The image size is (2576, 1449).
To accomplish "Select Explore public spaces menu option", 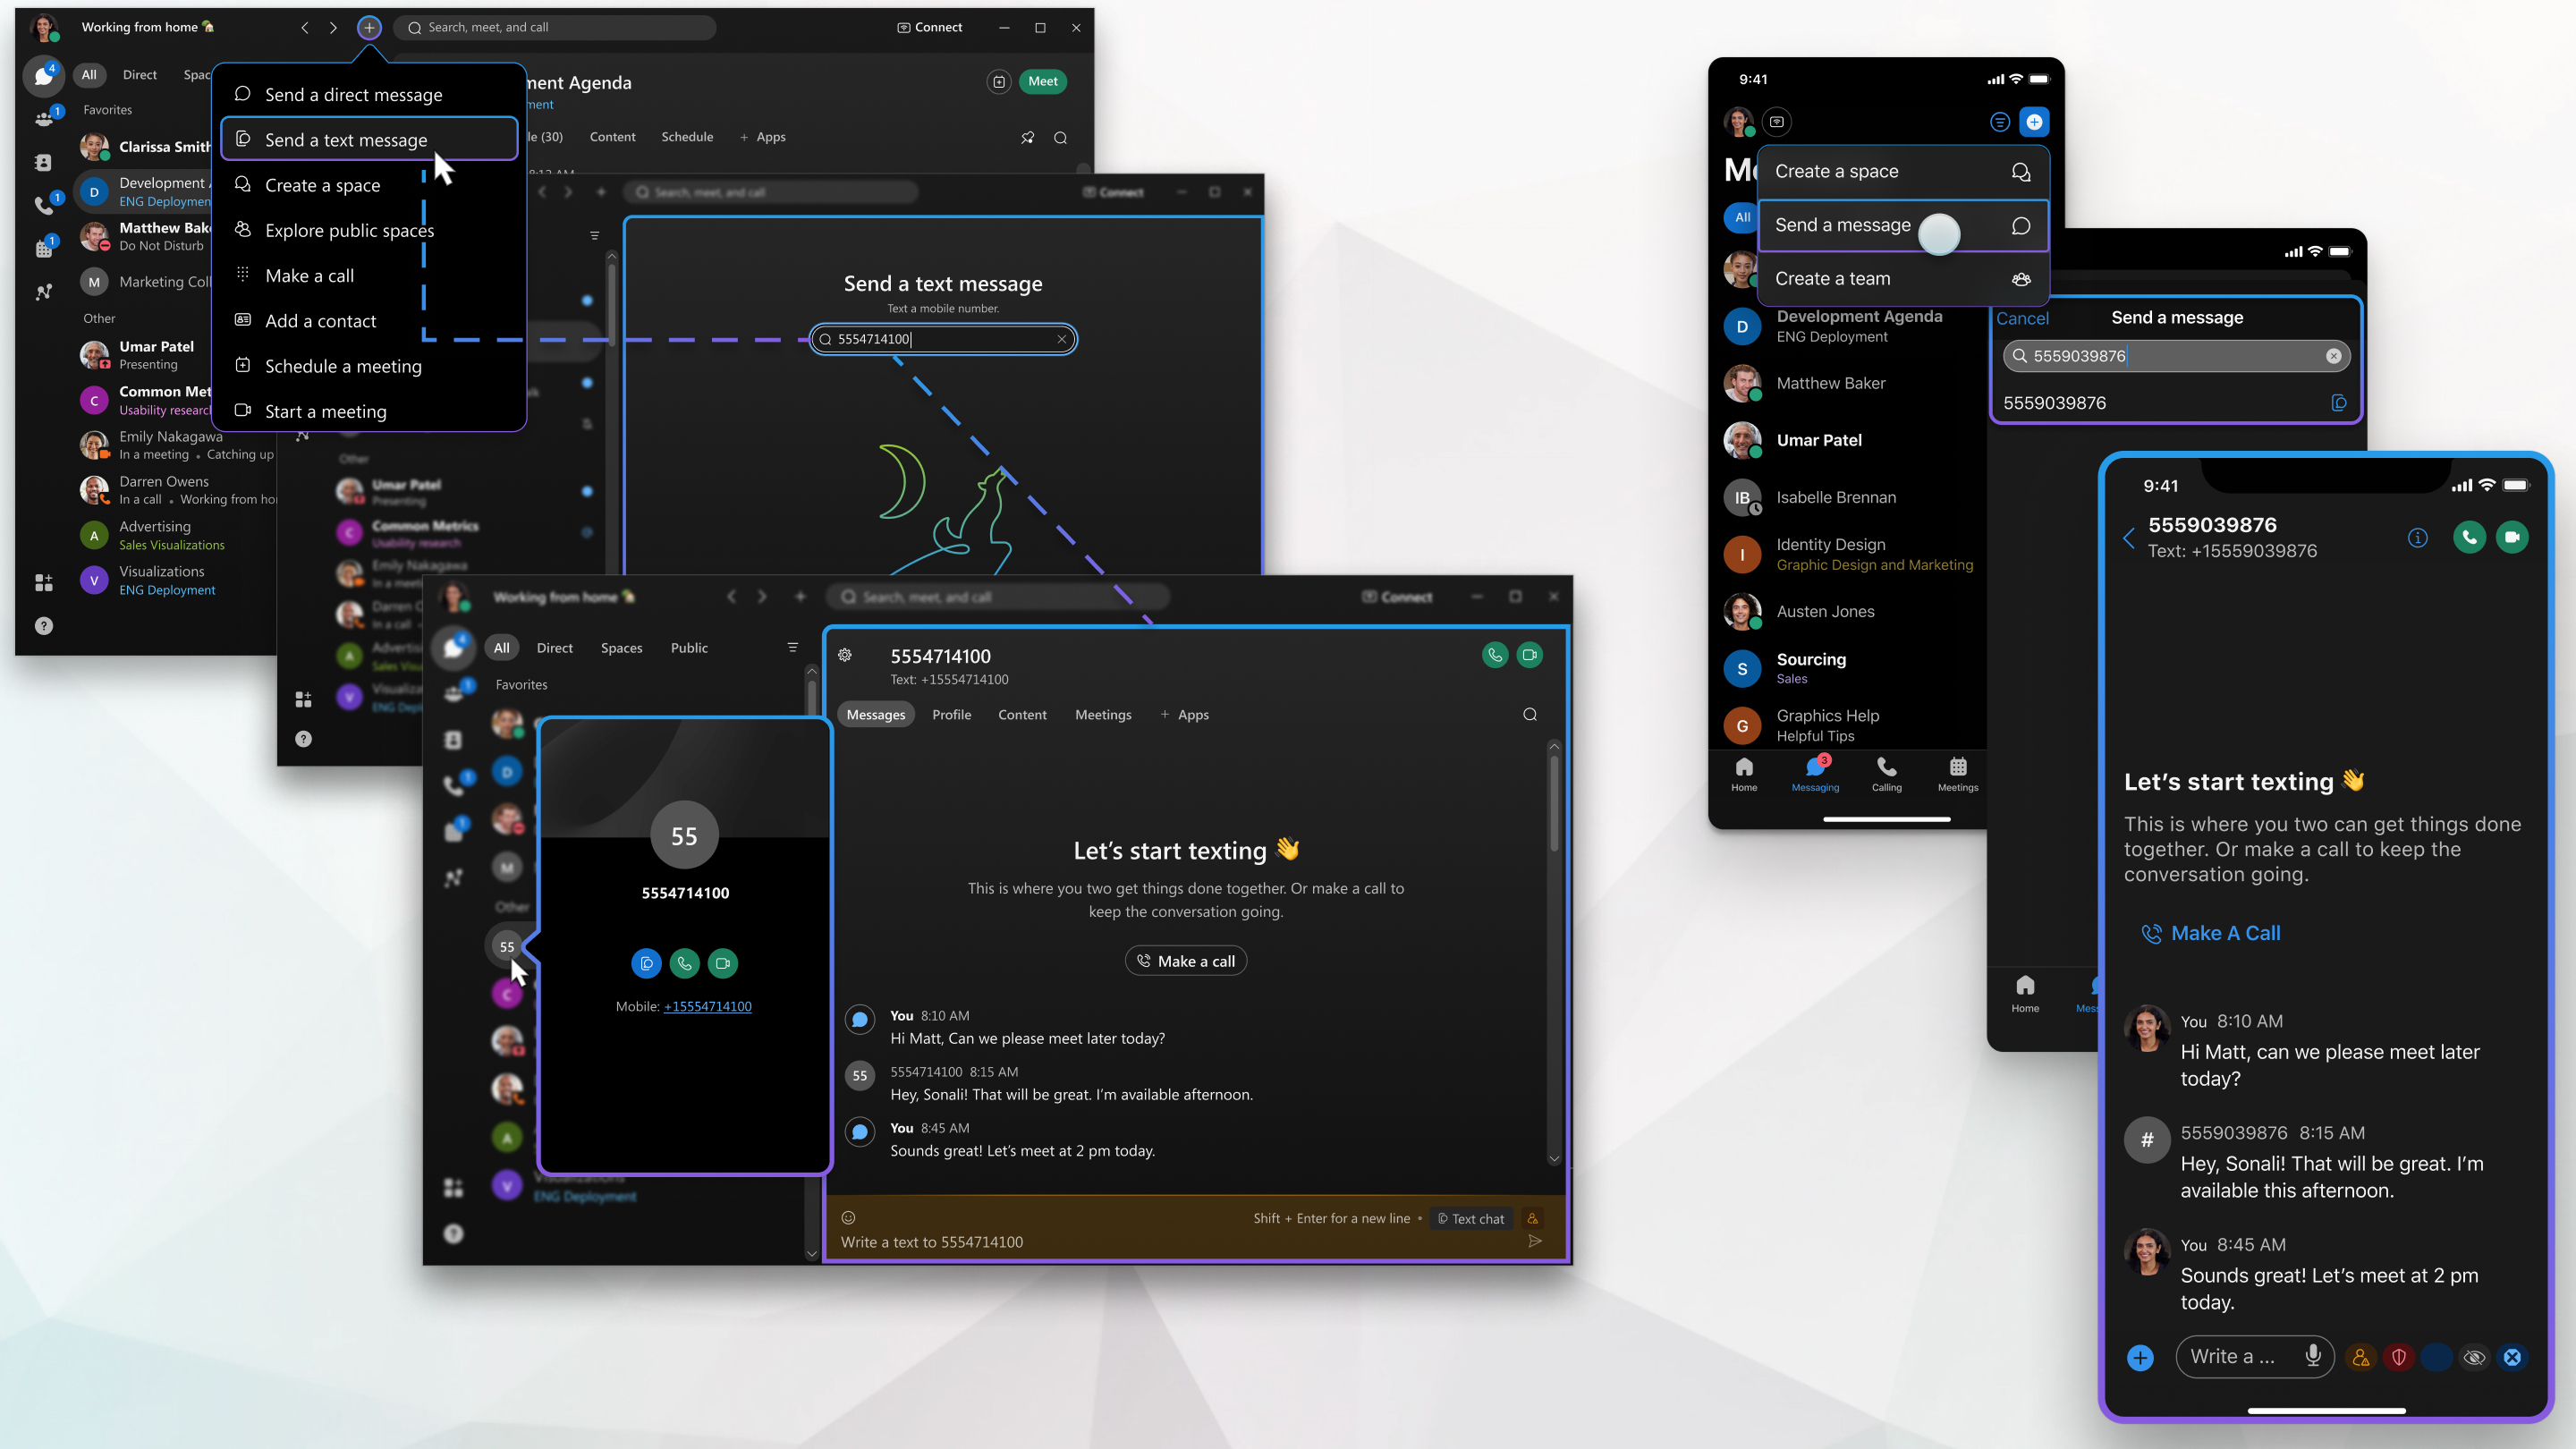I will (349, 230).
